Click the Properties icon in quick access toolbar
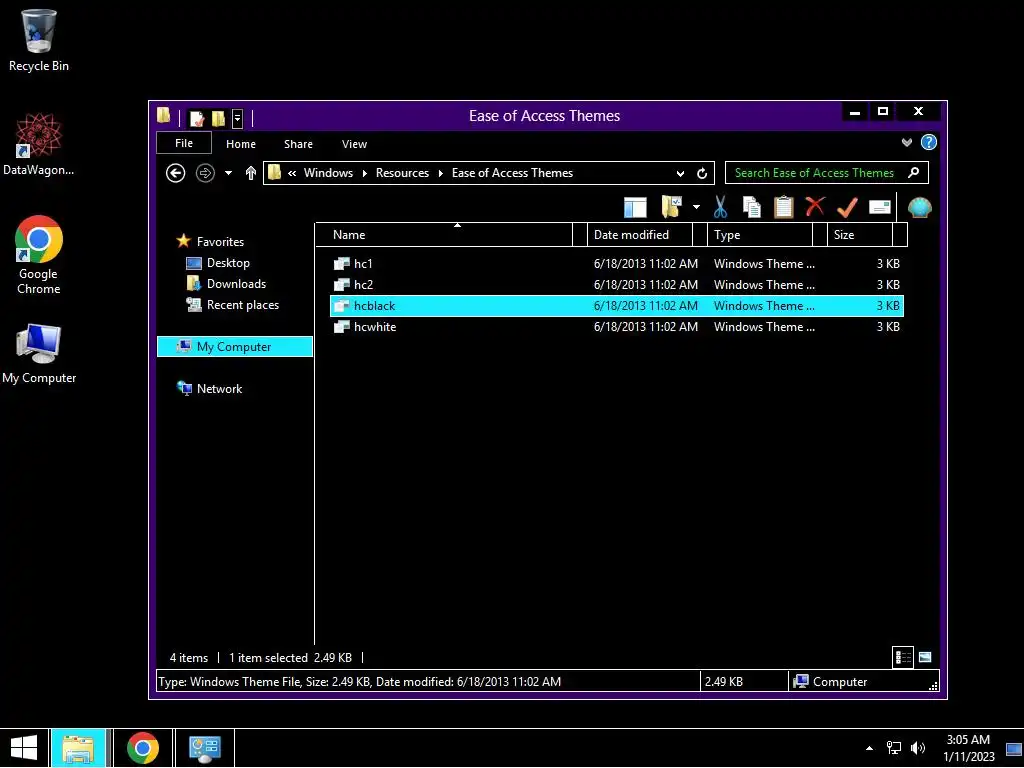Viewport: 1024px width, 768px height. tap(197, 118)
